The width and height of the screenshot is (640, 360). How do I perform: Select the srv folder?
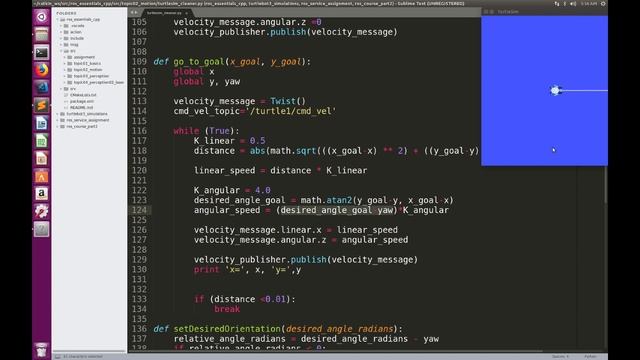click(x=73, y=89)
